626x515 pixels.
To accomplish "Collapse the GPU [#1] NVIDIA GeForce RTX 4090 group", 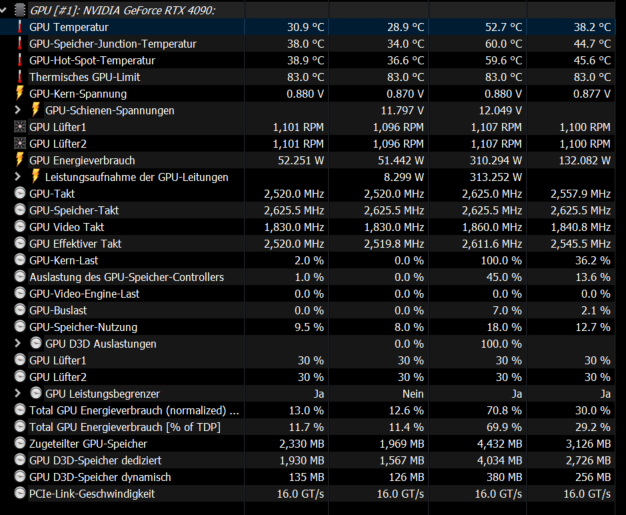I will 3,10.
